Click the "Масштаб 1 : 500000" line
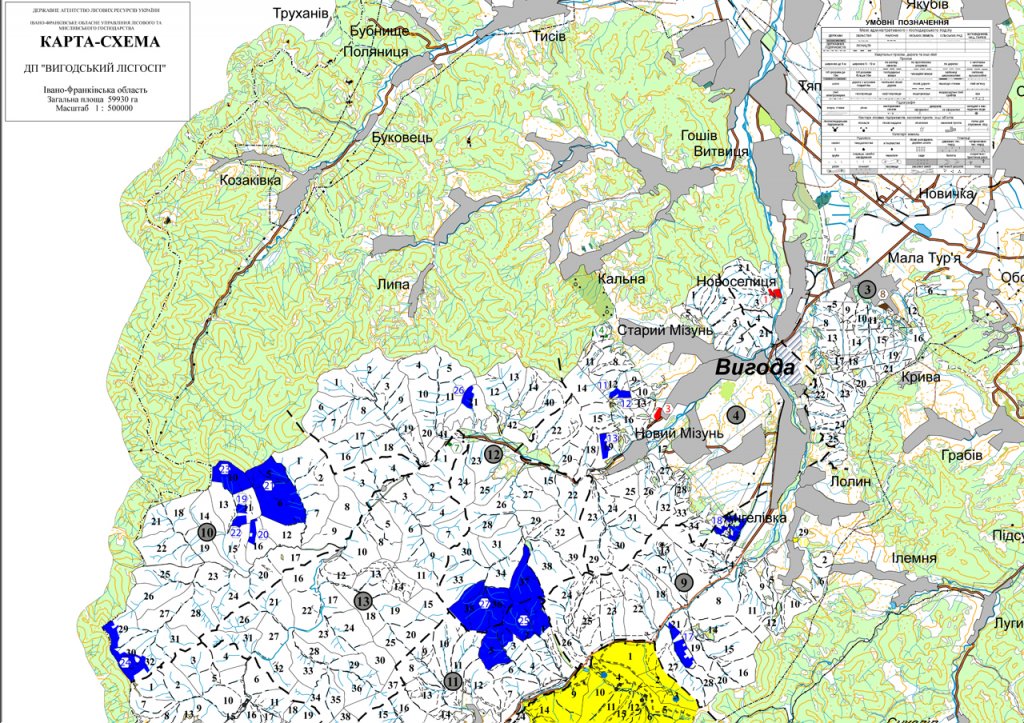This screenshot has width=1024, height=723. click(x=94, y=108)
